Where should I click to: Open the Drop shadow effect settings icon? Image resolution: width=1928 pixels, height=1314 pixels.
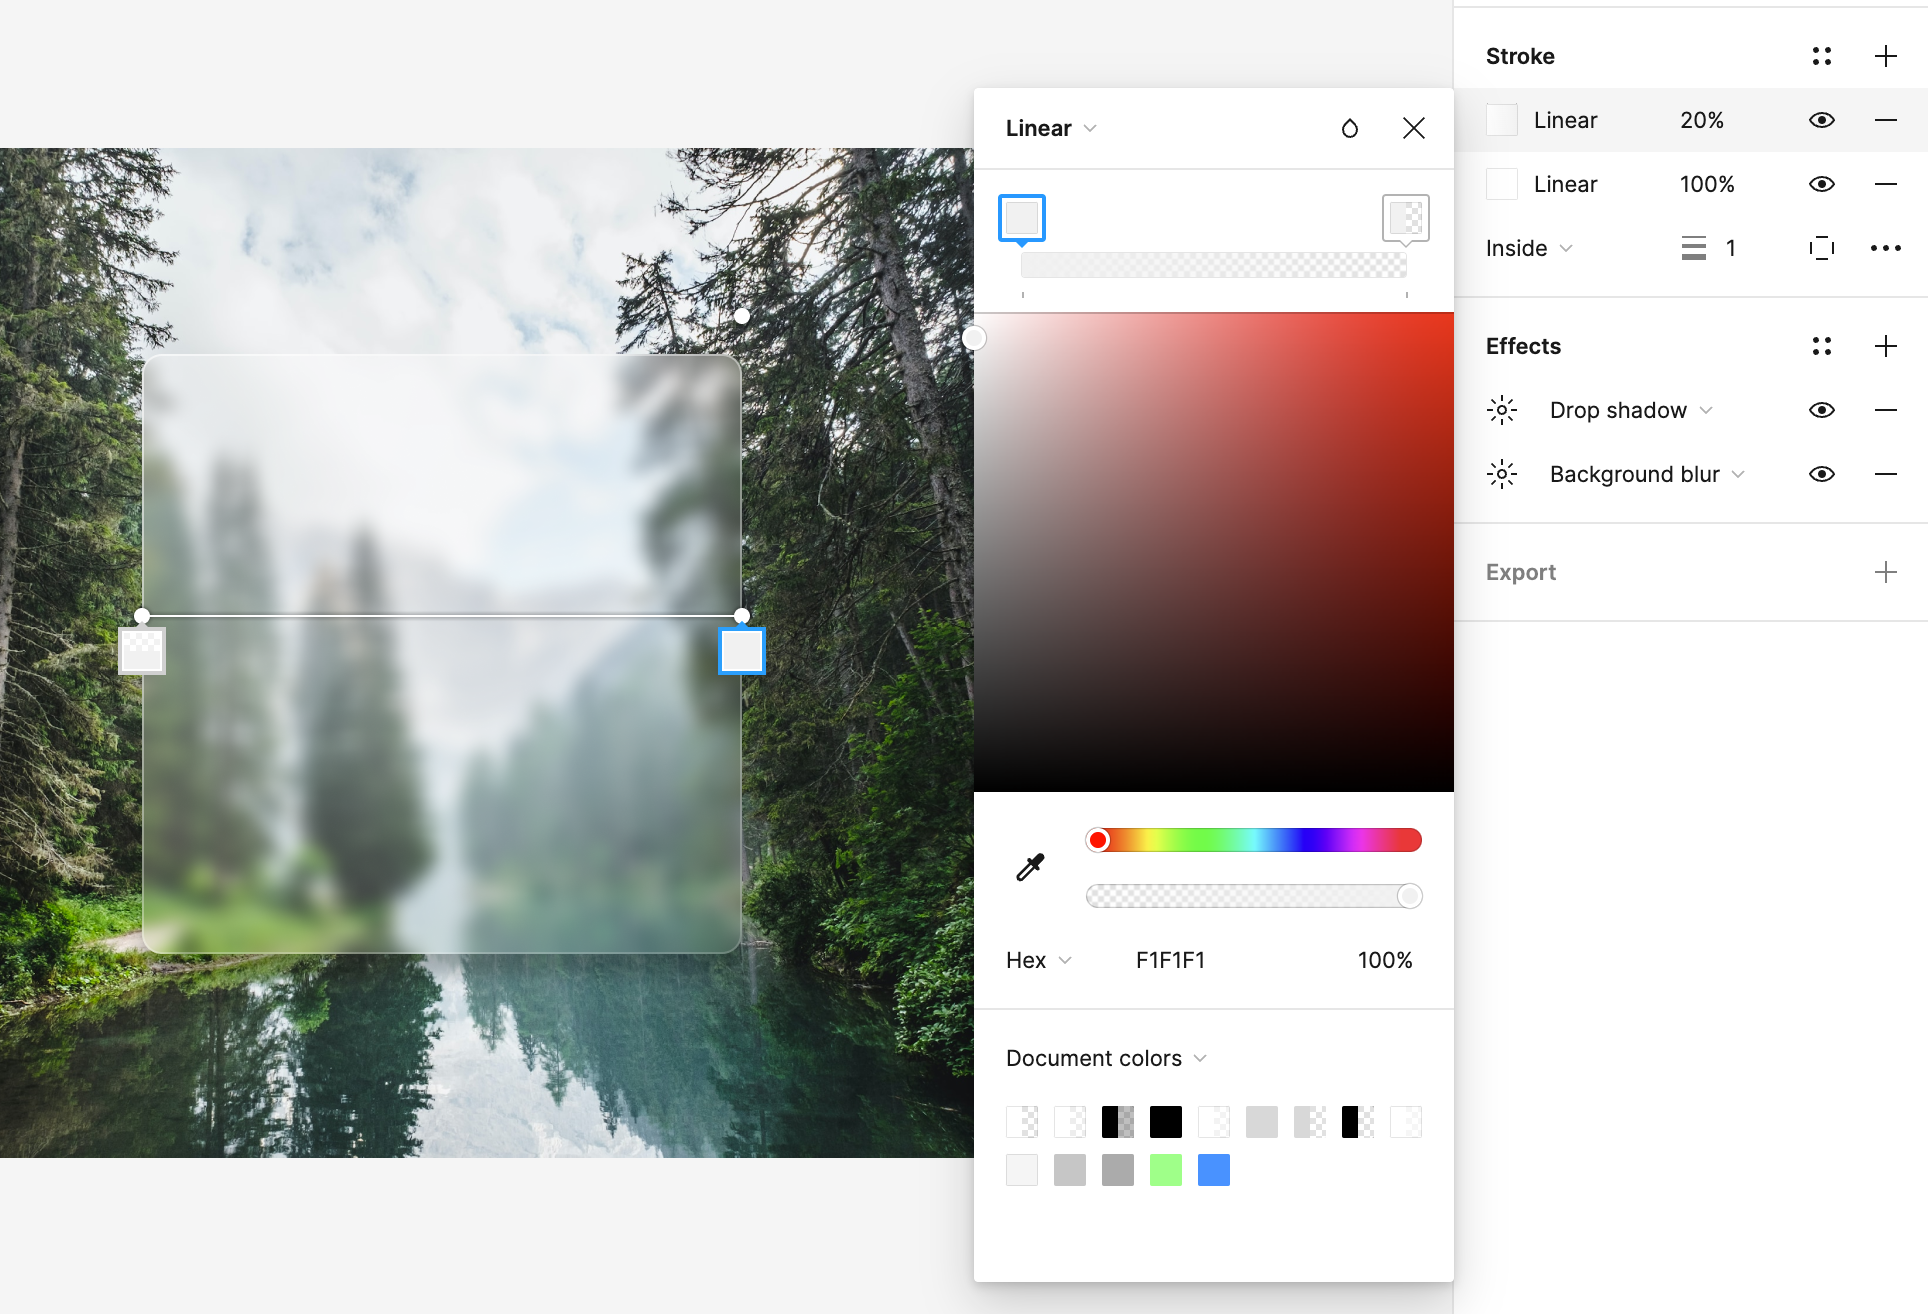[1501, 410]
